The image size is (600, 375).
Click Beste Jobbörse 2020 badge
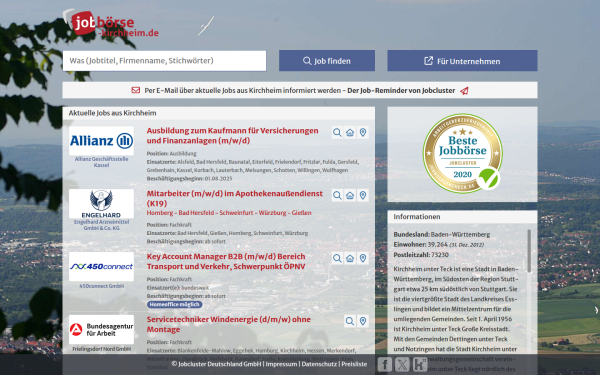pos(463,153)
